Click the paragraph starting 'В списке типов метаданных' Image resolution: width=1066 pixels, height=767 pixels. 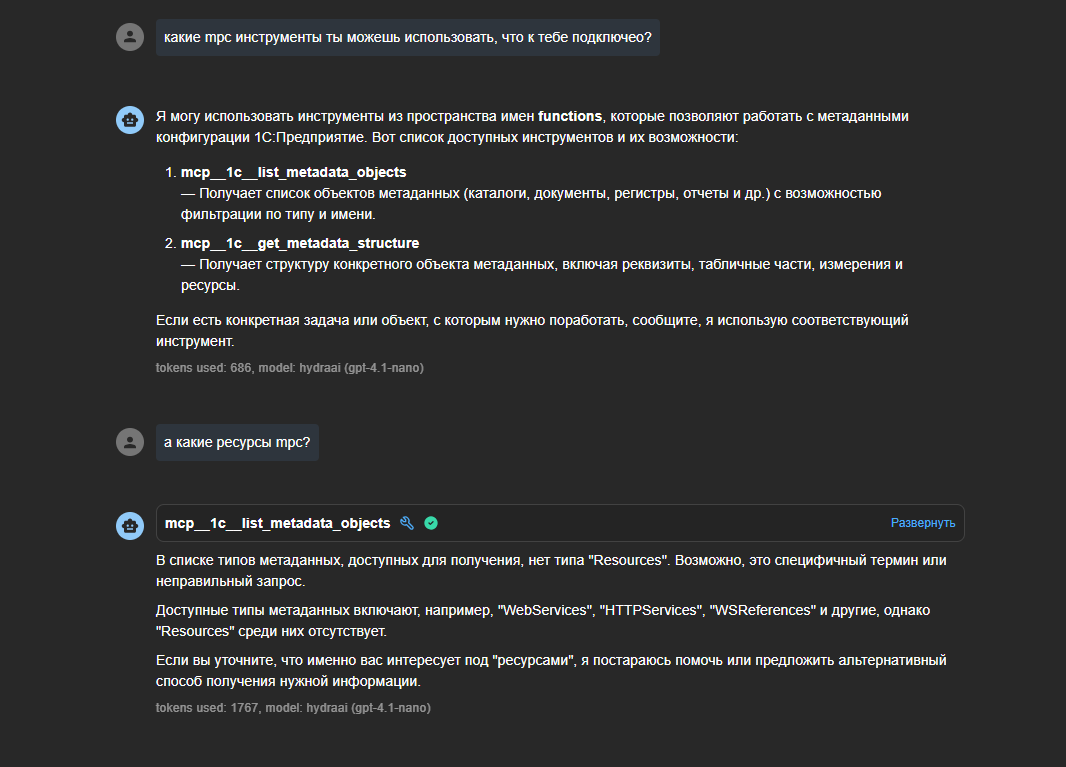click(551, 570)
